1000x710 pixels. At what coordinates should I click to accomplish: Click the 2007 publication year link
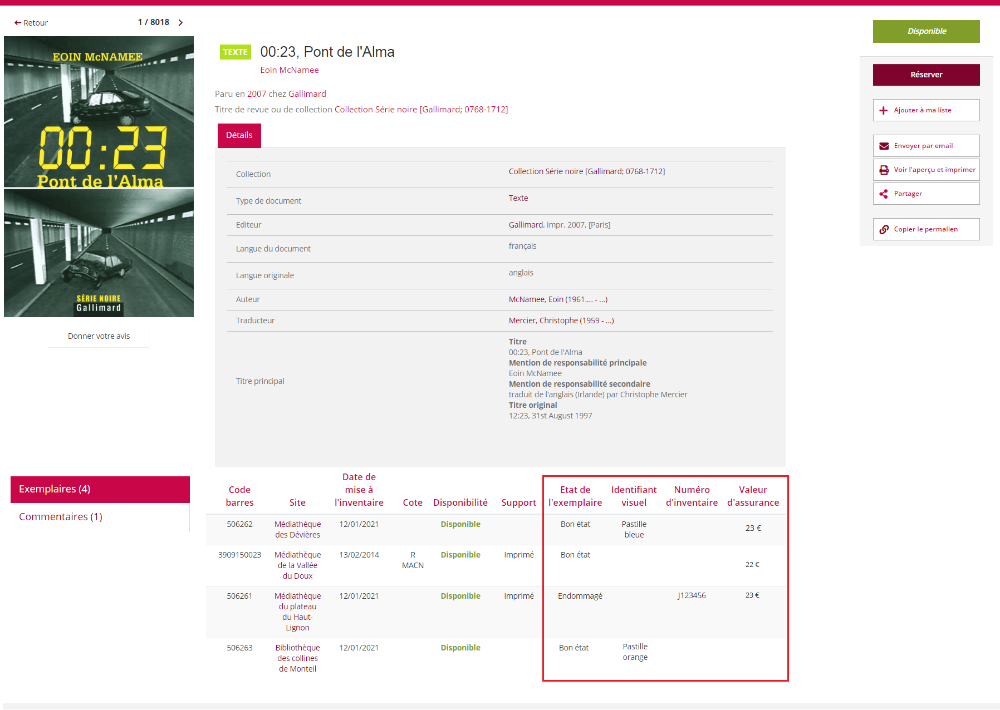(256, 94)
